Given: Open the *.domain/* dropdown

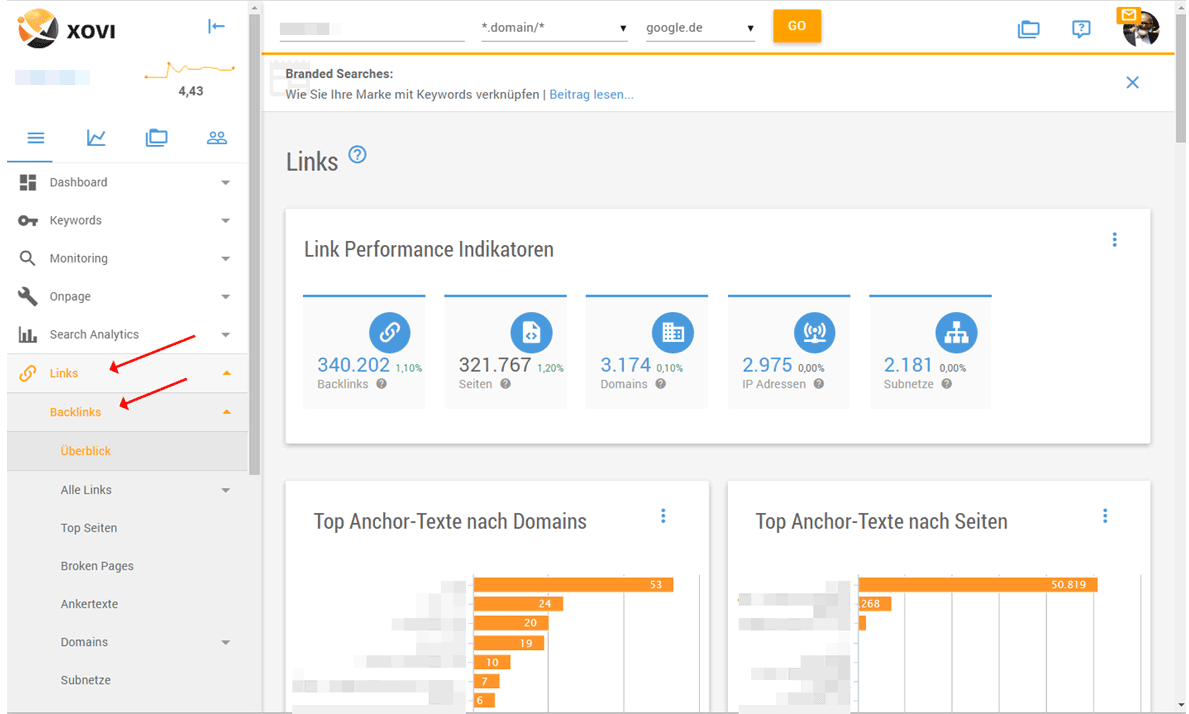Looking at the screenshot, I should click(554, 28).
